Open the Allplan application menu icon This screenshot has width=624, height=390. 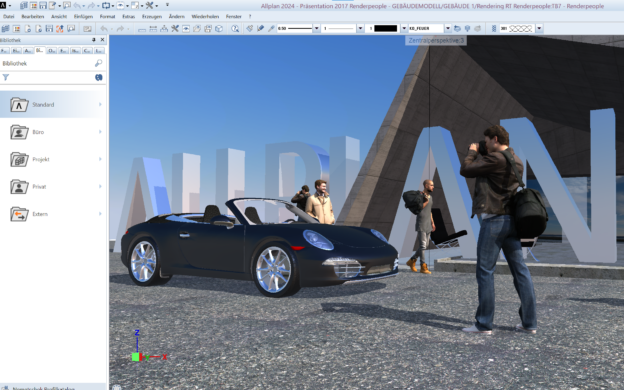click(3, 6)
